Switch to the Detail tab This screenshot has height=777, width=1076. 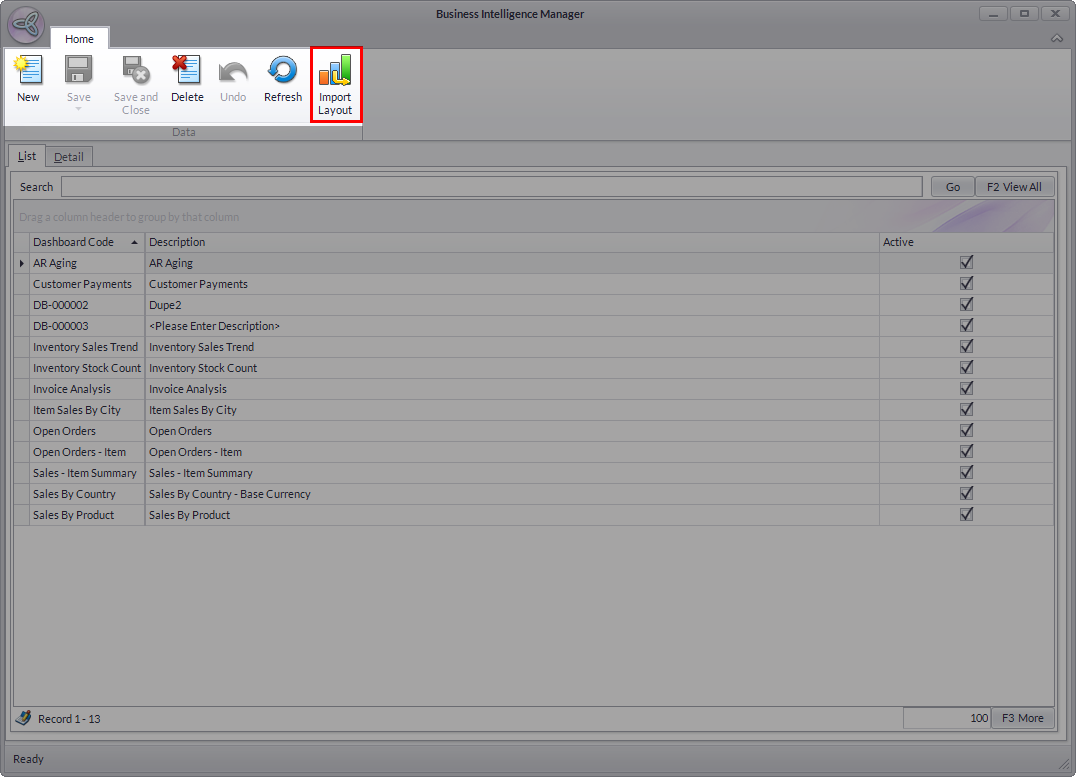[69, 156]
